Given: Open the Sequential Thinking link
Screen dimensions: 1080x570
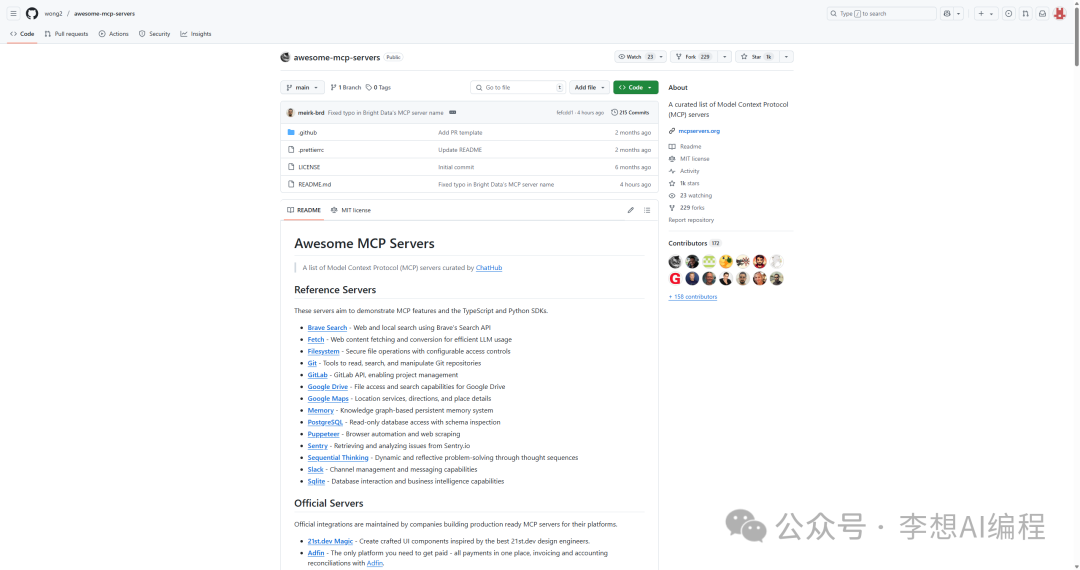Looking at the screenshot, I should [338, 458].
